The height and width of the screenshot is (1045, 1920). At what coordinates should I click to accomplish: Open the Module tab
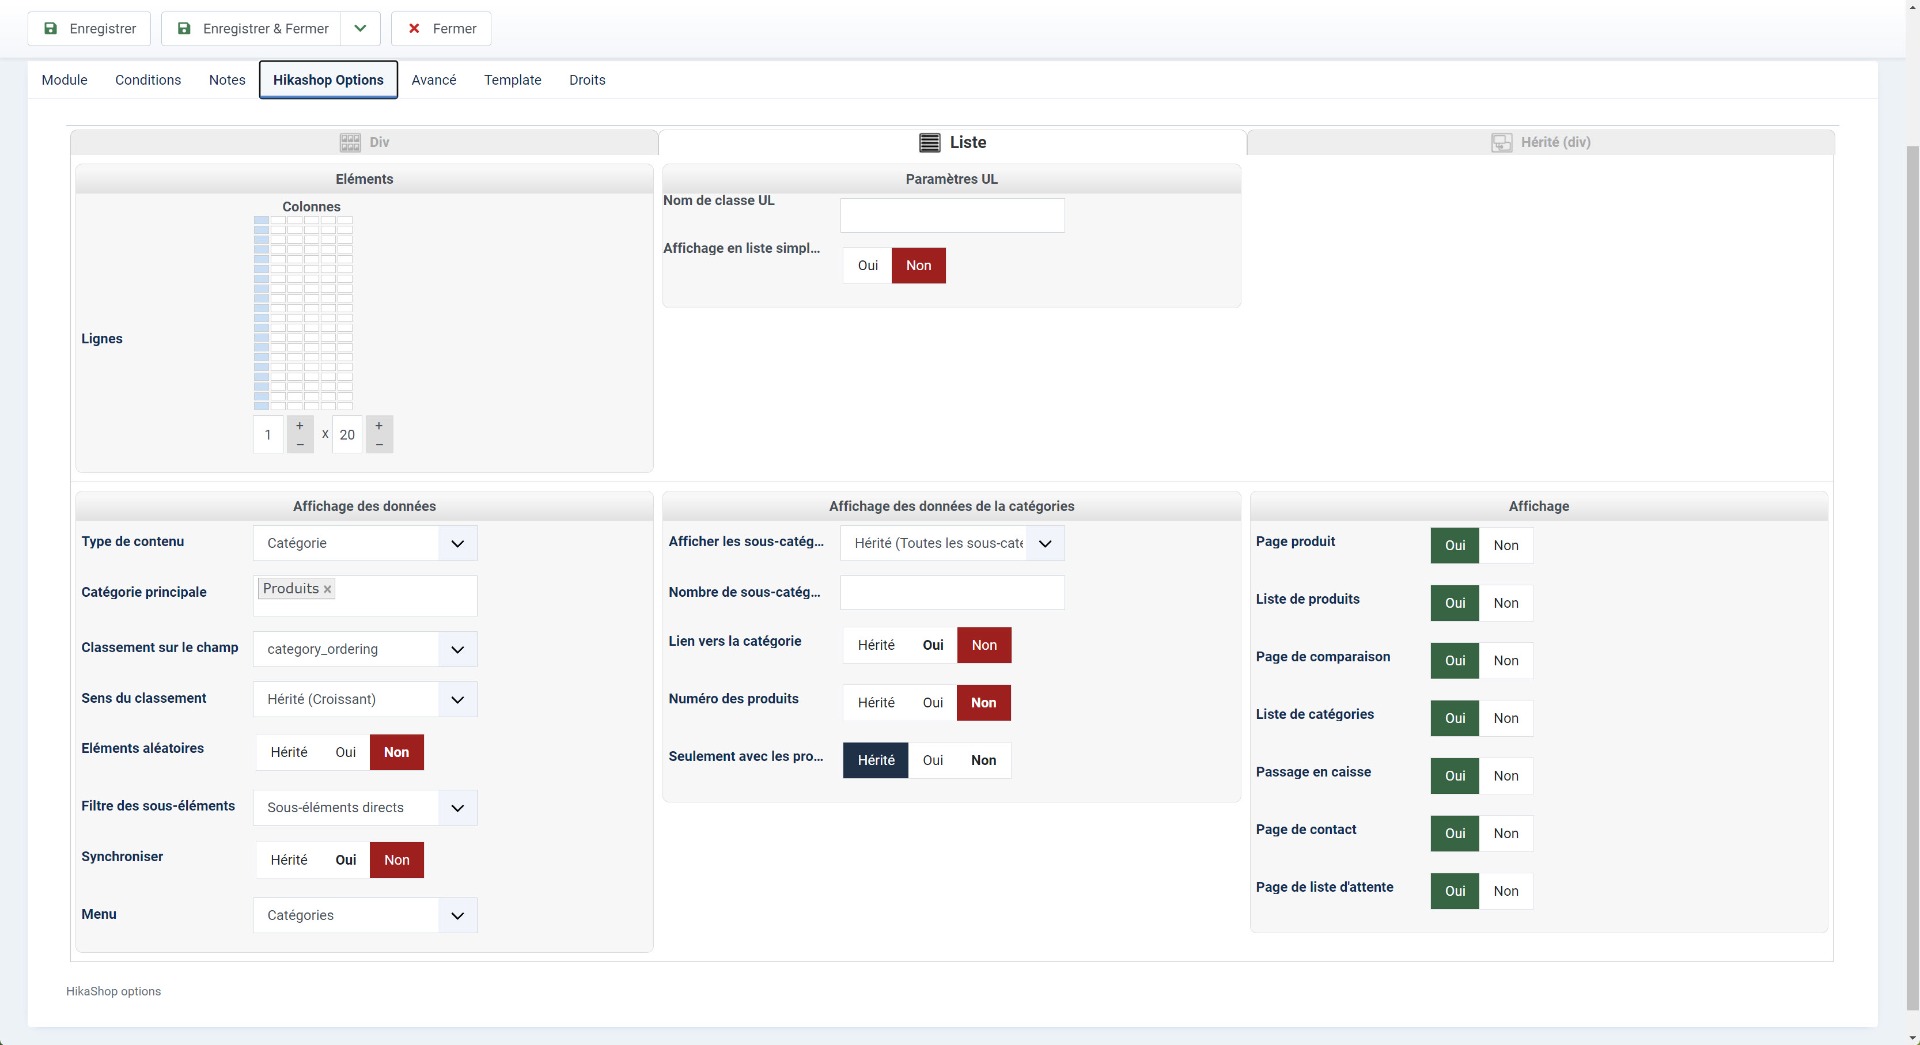(x=64, y=80)
